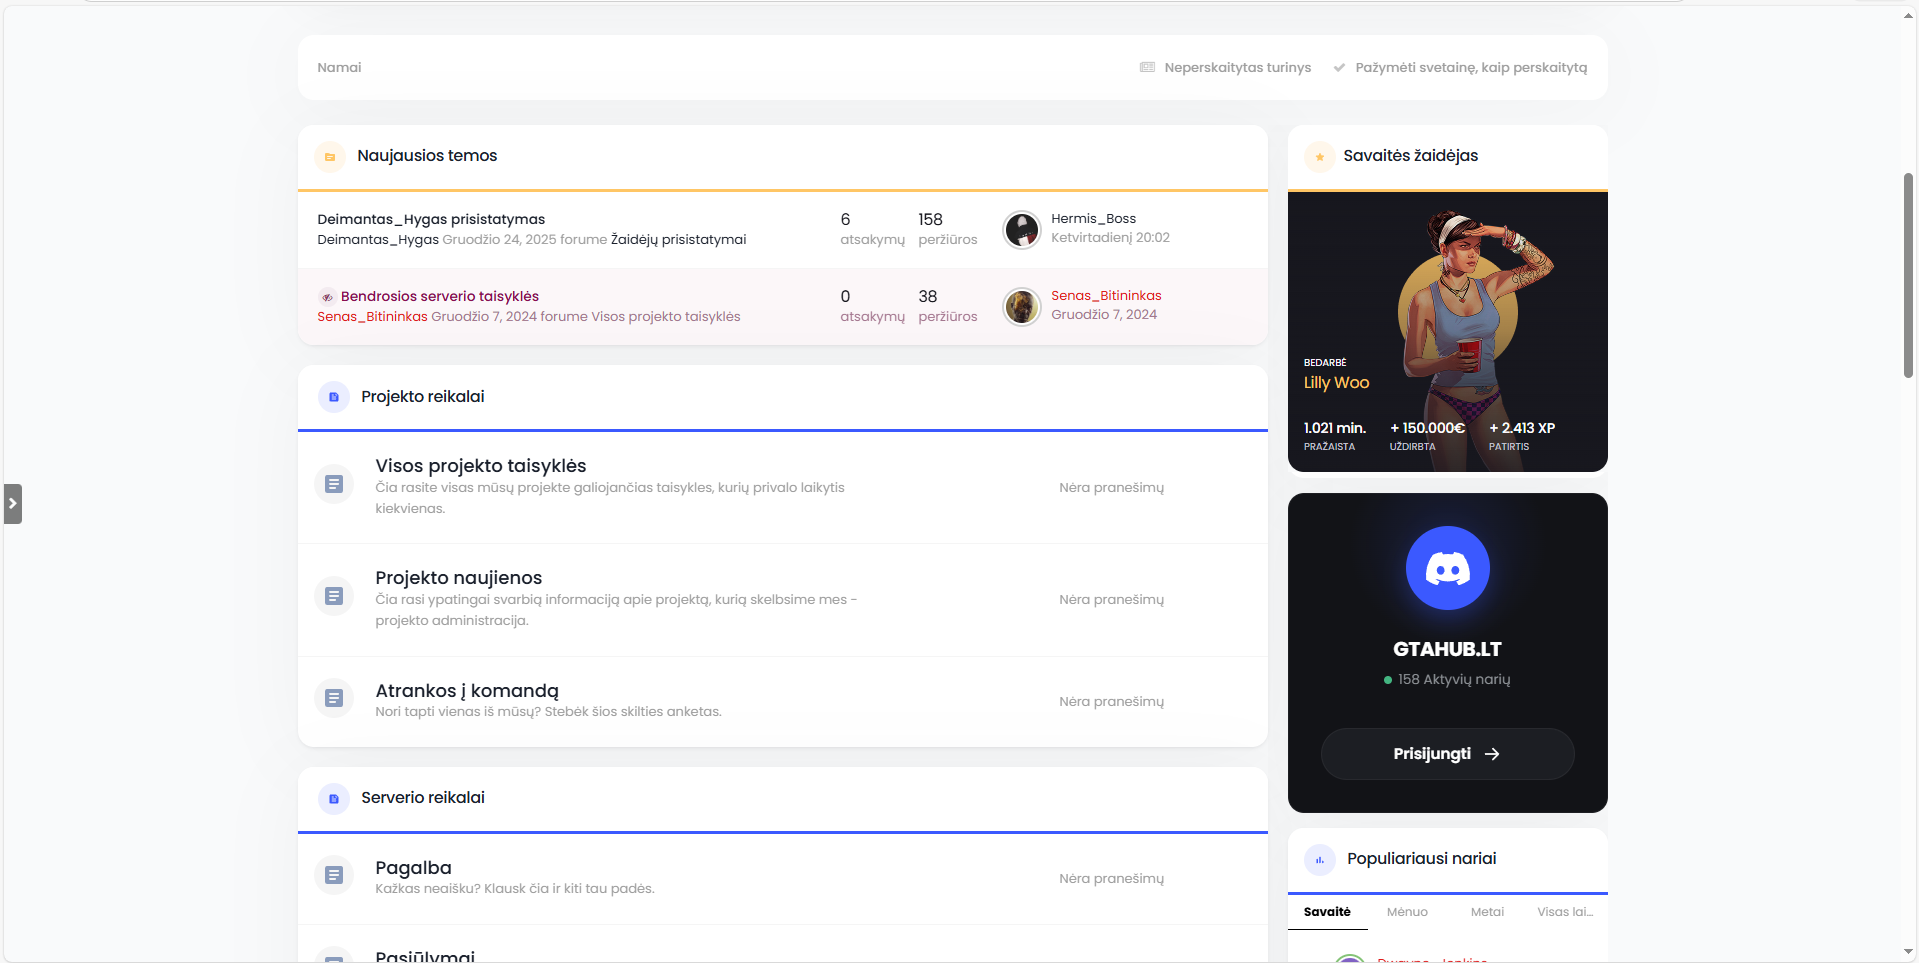Open Senas_Bitininkas avatar in last-post column
The width and height of the screenshot is (1919, 963).
[1022, 307]
